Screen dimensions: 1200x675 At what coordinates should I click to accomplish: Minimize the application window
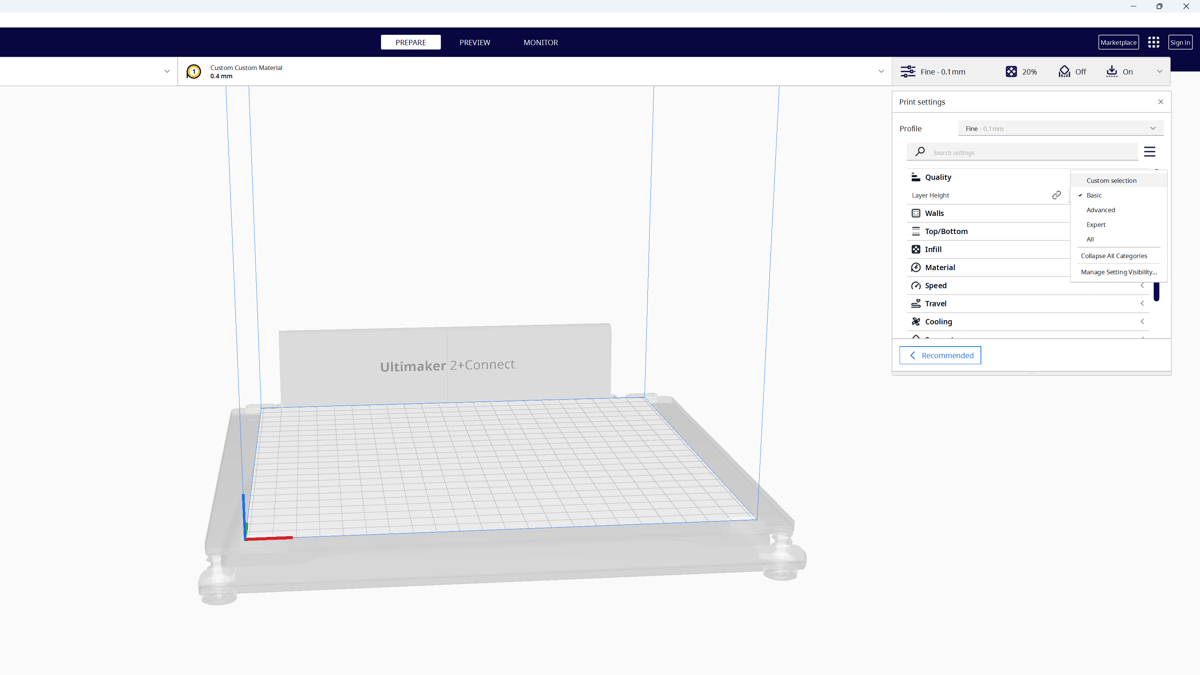tap(1133, 6)
